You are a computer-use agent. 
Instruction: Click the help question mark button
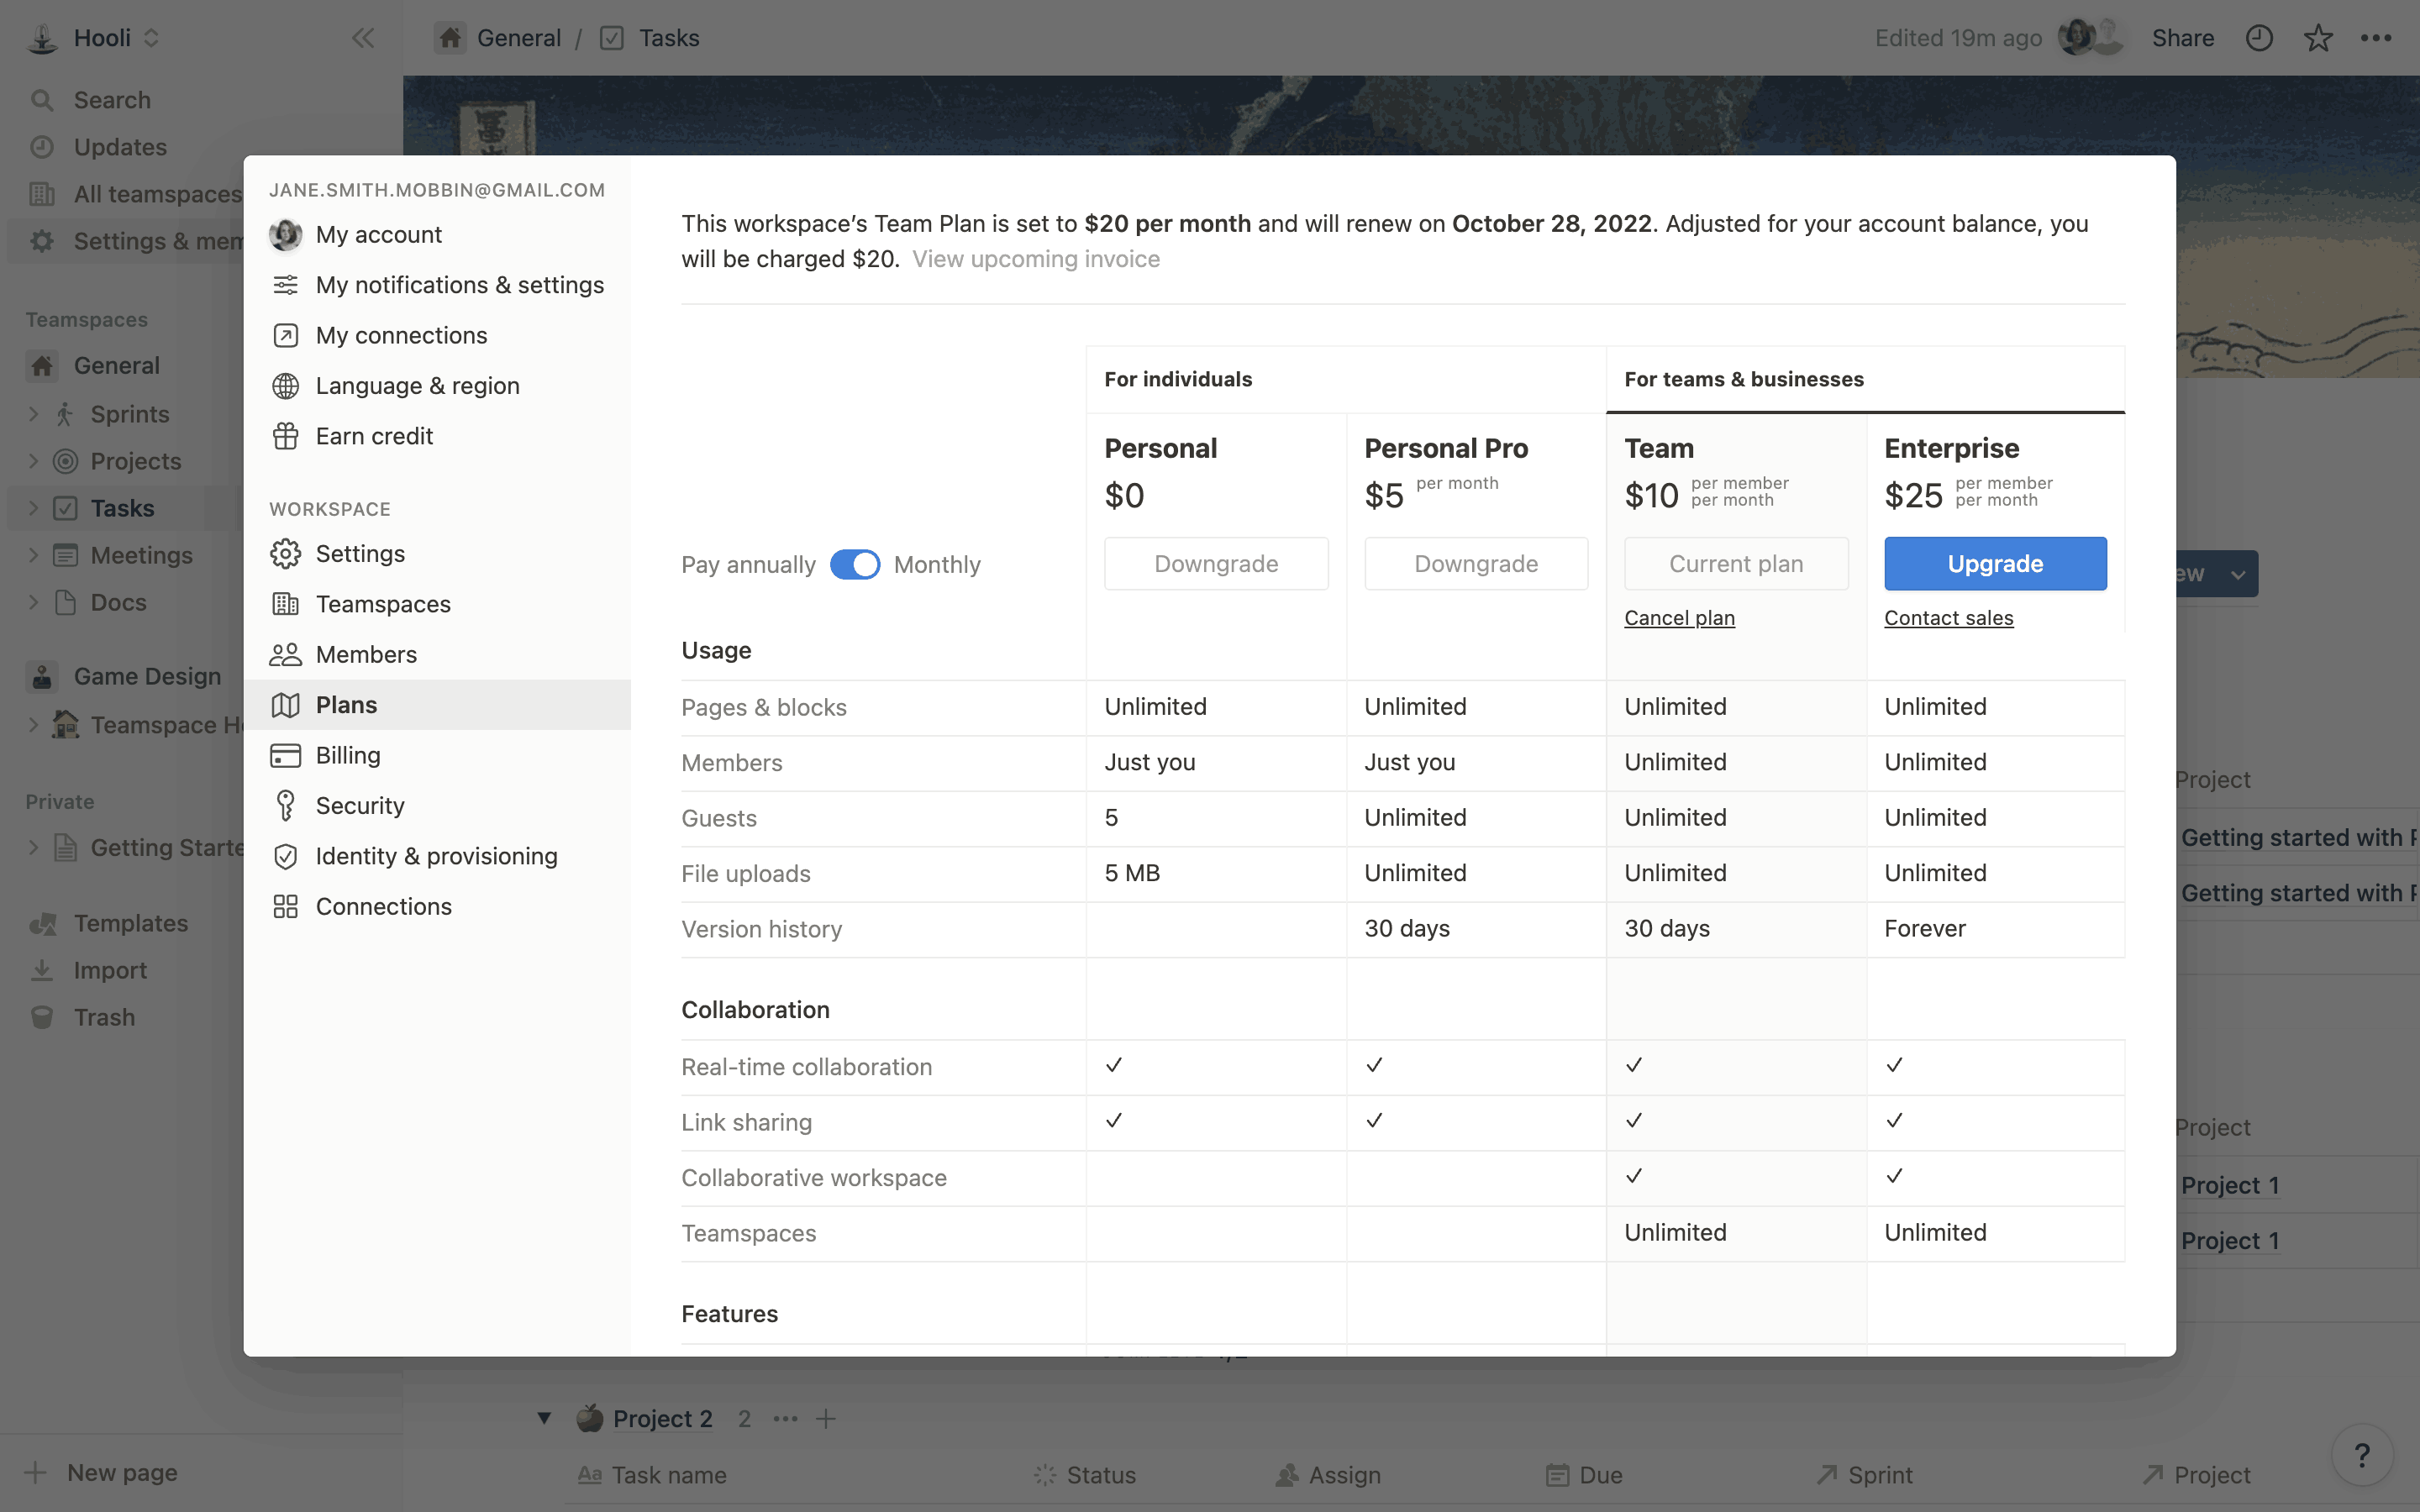[x=2361, y=1455]
